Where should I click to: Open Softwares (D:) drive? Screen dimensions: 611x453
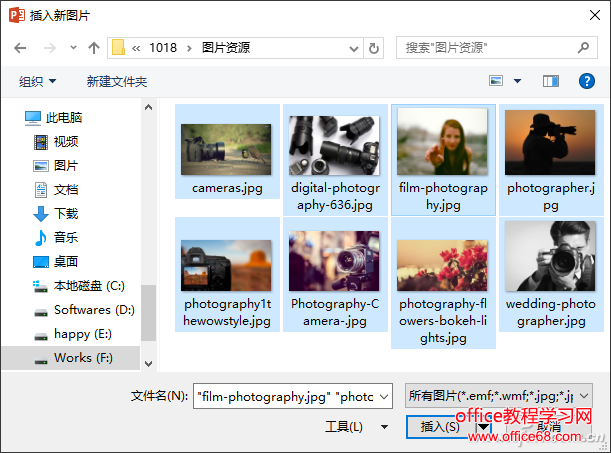[84, 310]
